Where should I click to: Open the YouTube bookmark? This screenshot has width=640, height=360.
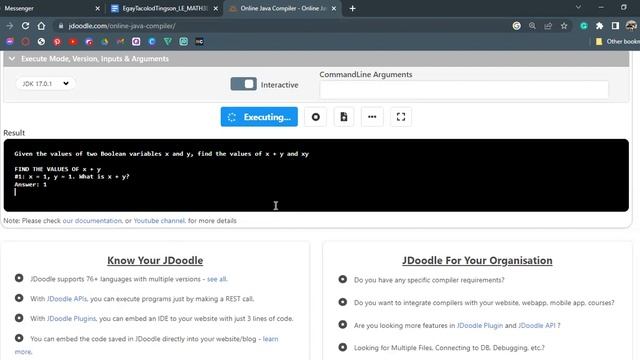click(x=73, y=41)
